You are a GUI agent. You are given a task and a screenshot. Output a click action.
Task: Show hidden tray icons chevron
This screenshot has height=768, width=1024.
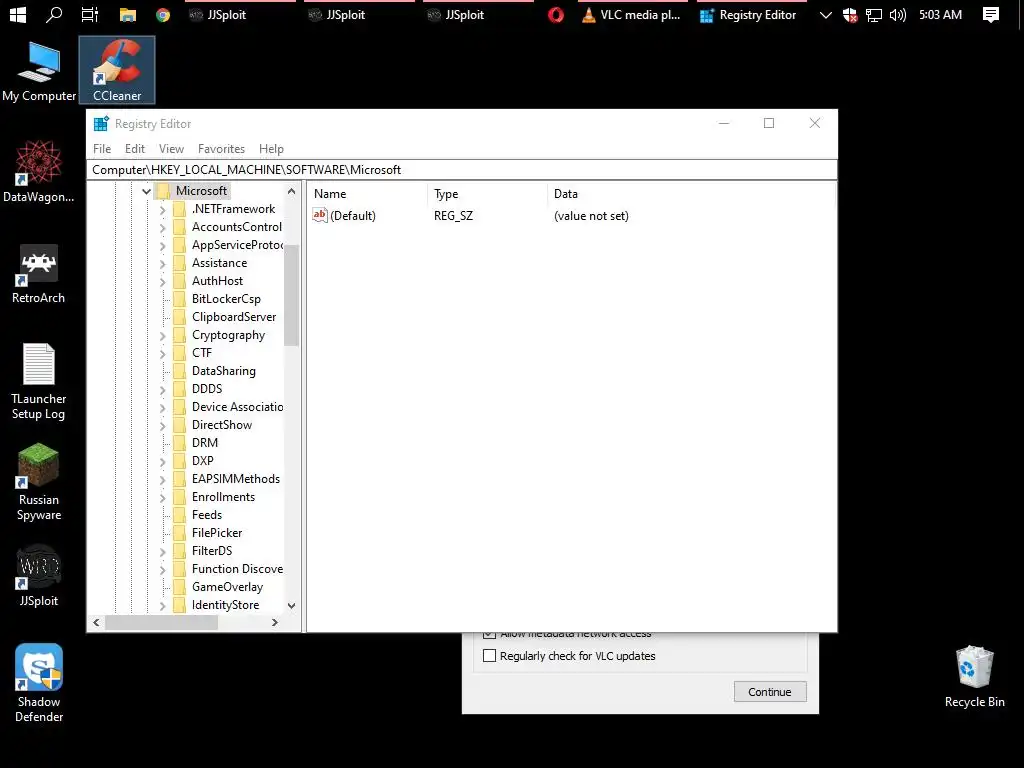tap(825, 14)
